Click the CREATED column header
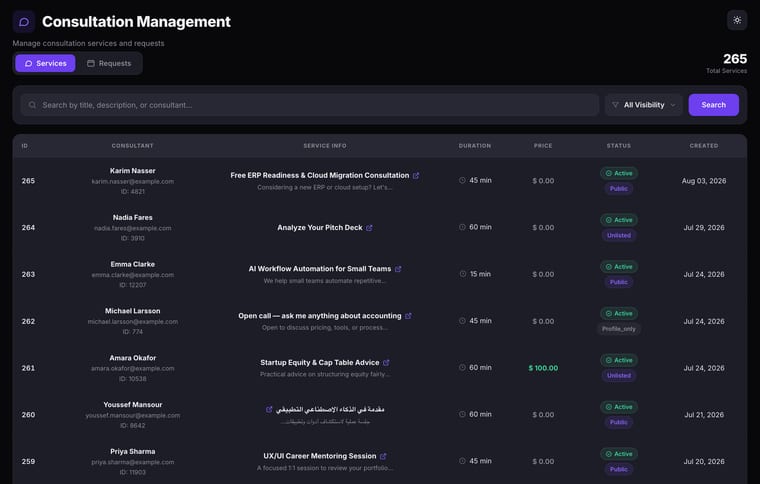 click(x=704, y=146)
